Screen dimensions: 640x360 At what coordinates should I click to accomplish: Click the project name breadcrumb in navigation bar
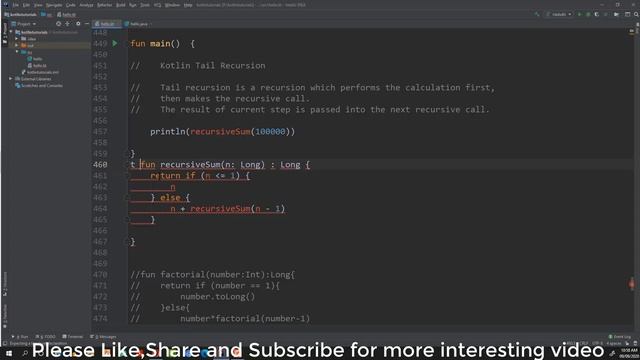click(x=20, y=15)
